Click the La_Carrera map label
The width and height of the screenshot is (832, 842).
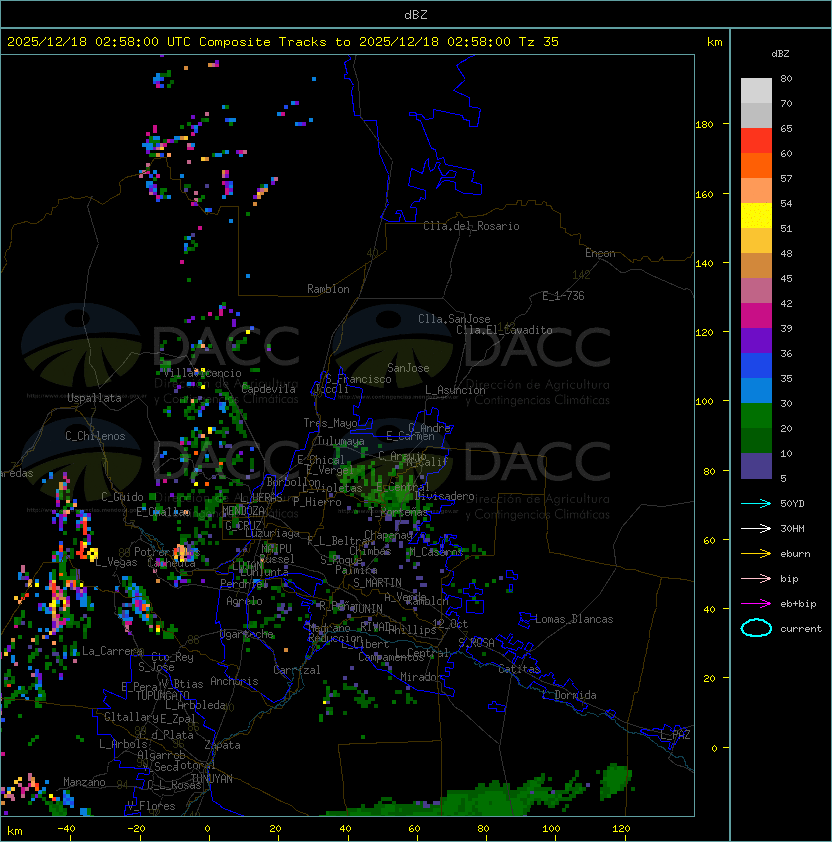coord(112,651)
